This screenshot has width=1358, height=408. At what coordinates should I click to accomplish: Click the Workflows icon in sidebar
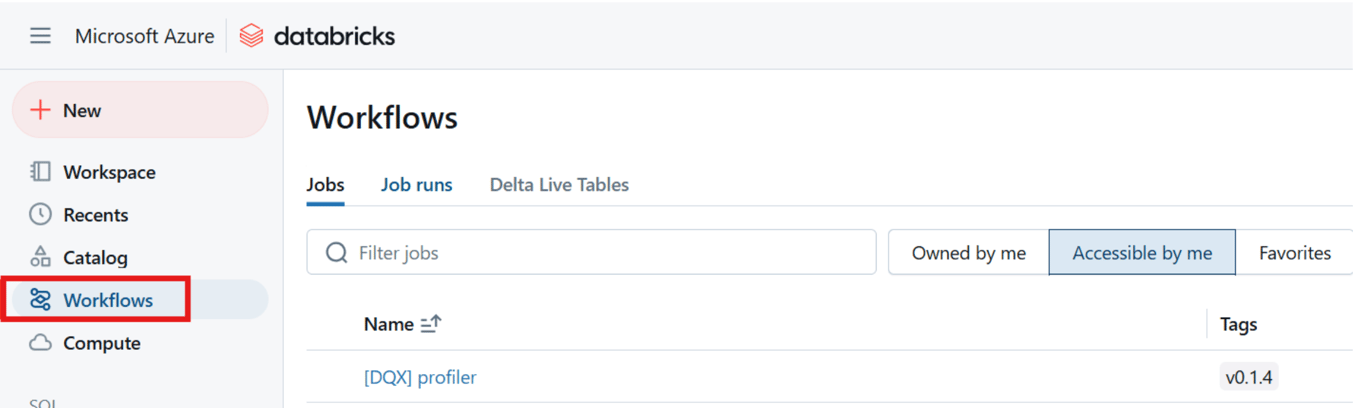pos(40,300)
